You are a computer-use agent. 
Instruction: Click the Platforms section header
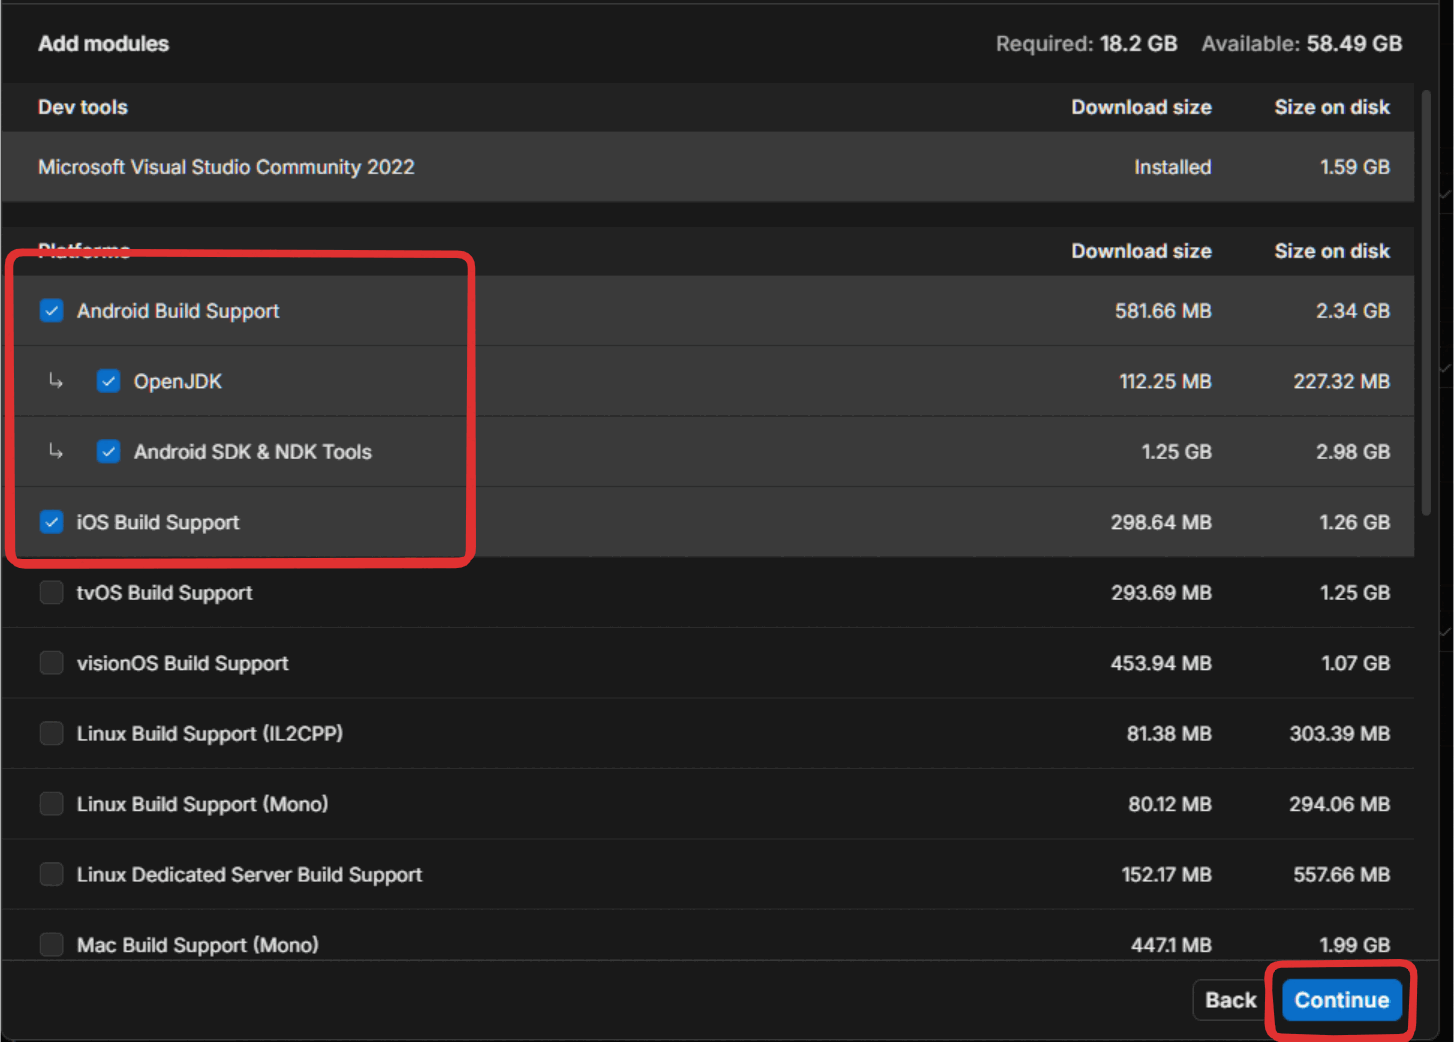(84, 250)
